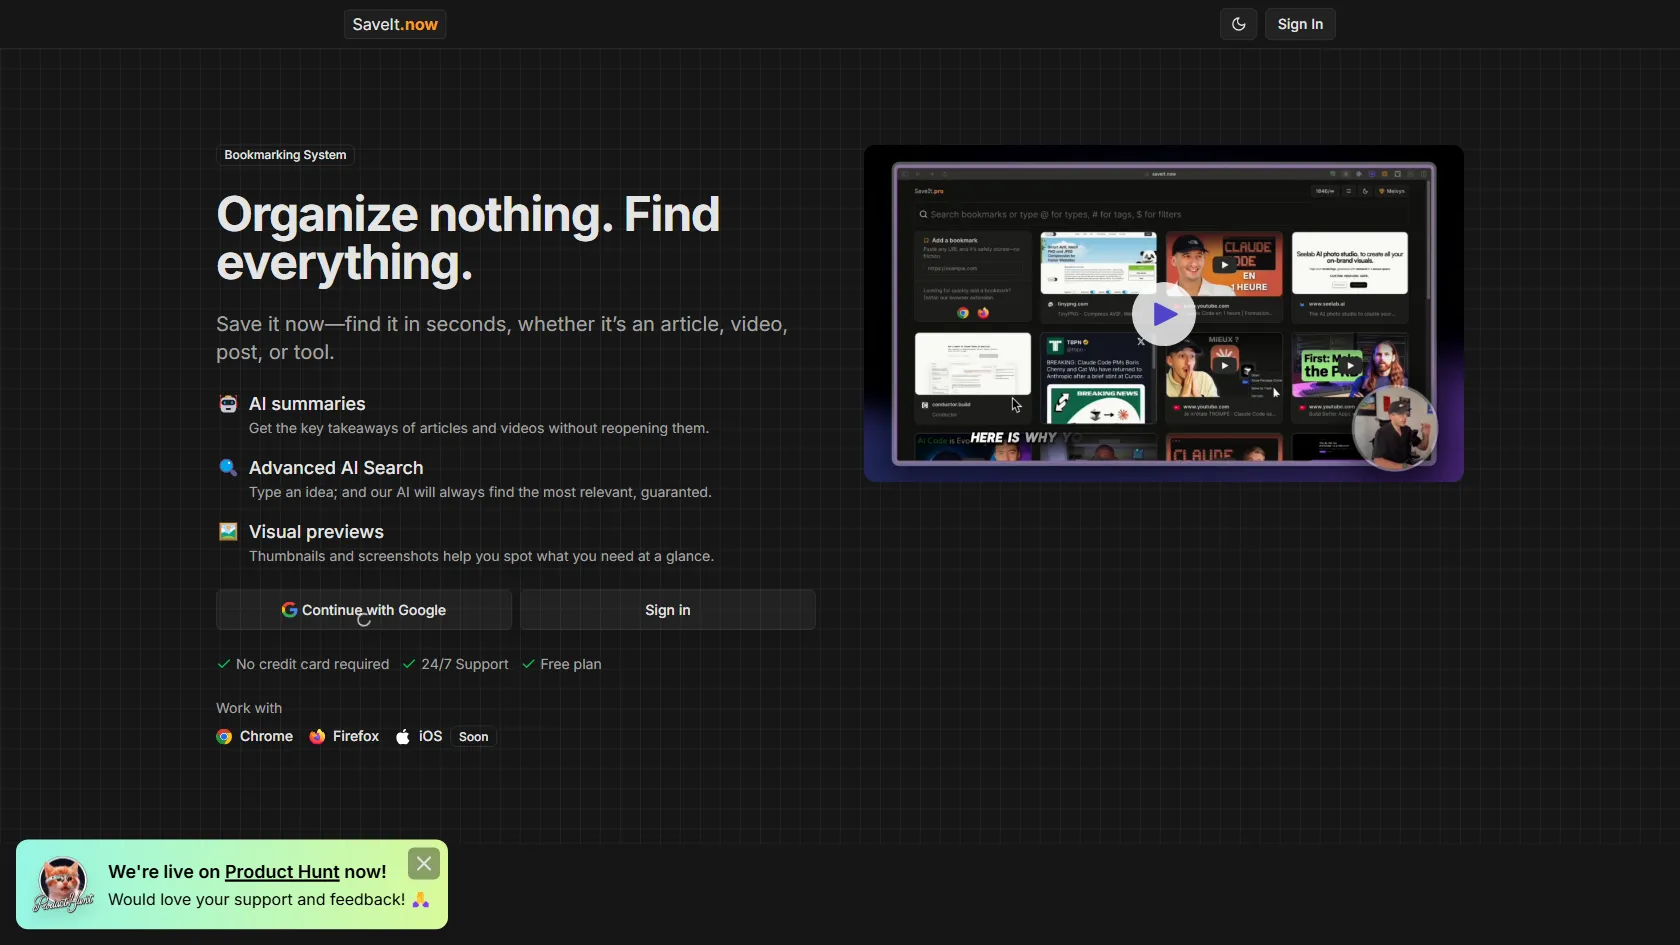Click the Apple icon next to iOS
This screenshot has height=945, width=1680.
tap(403, 736)
